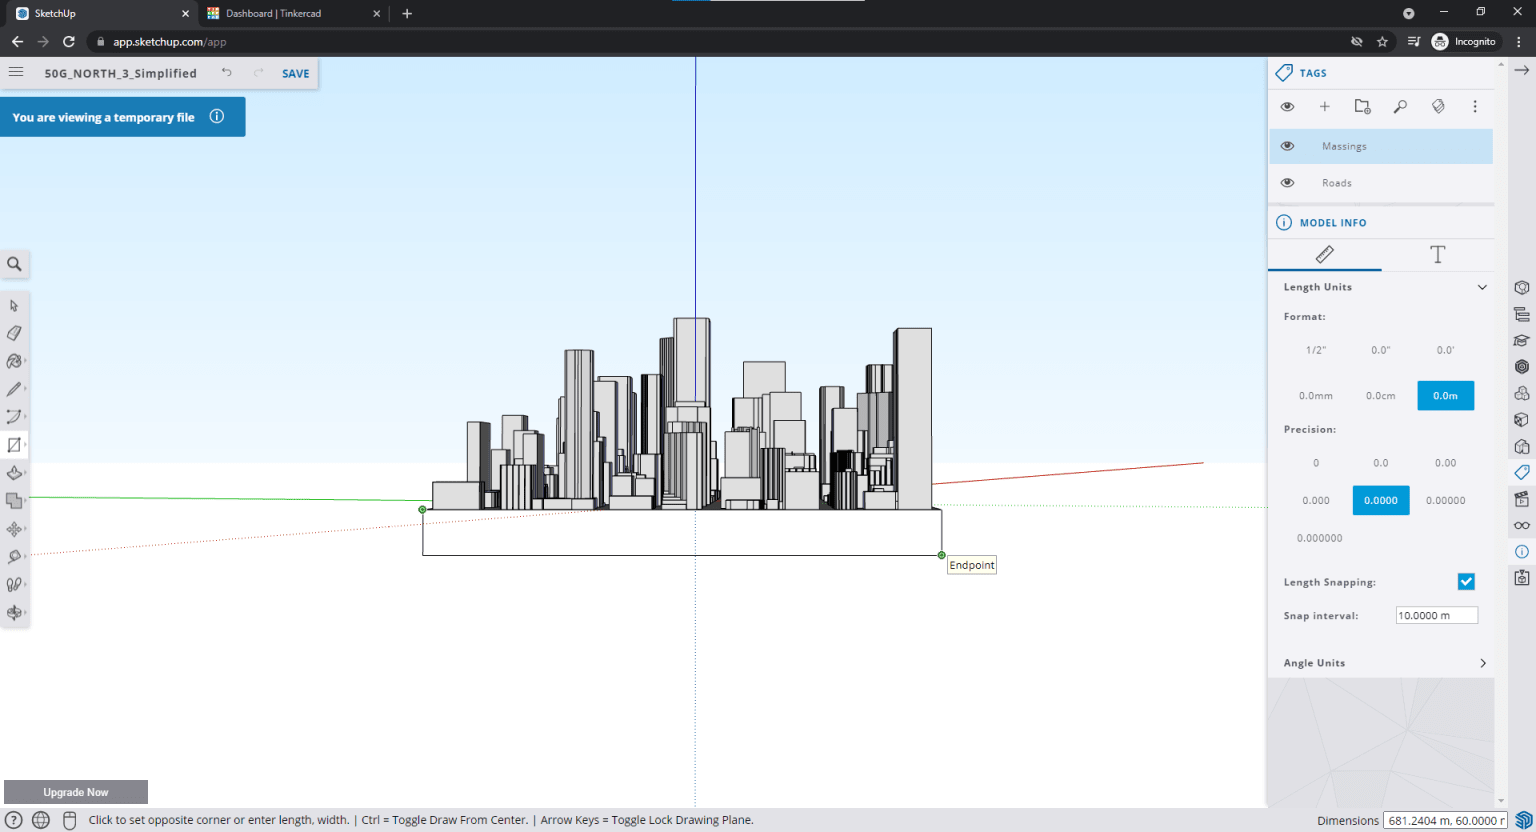Select the Tape Measure tool
Viewport: 1536px width, 832px height.
click(x=14, y=557)
